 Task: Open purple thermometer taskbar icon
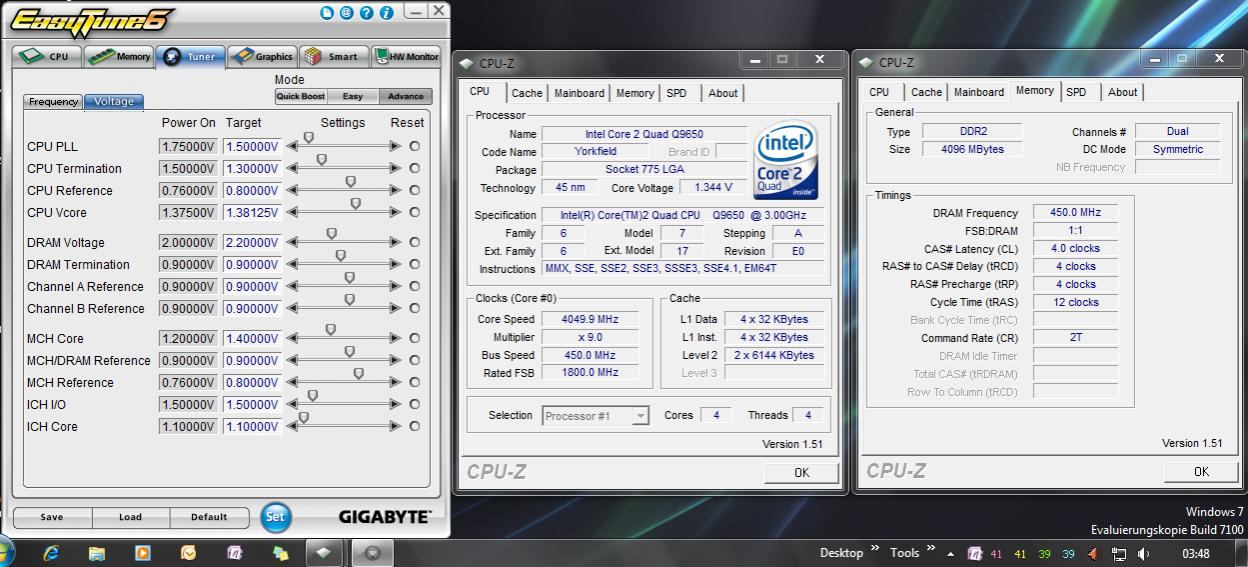[234, 552]
